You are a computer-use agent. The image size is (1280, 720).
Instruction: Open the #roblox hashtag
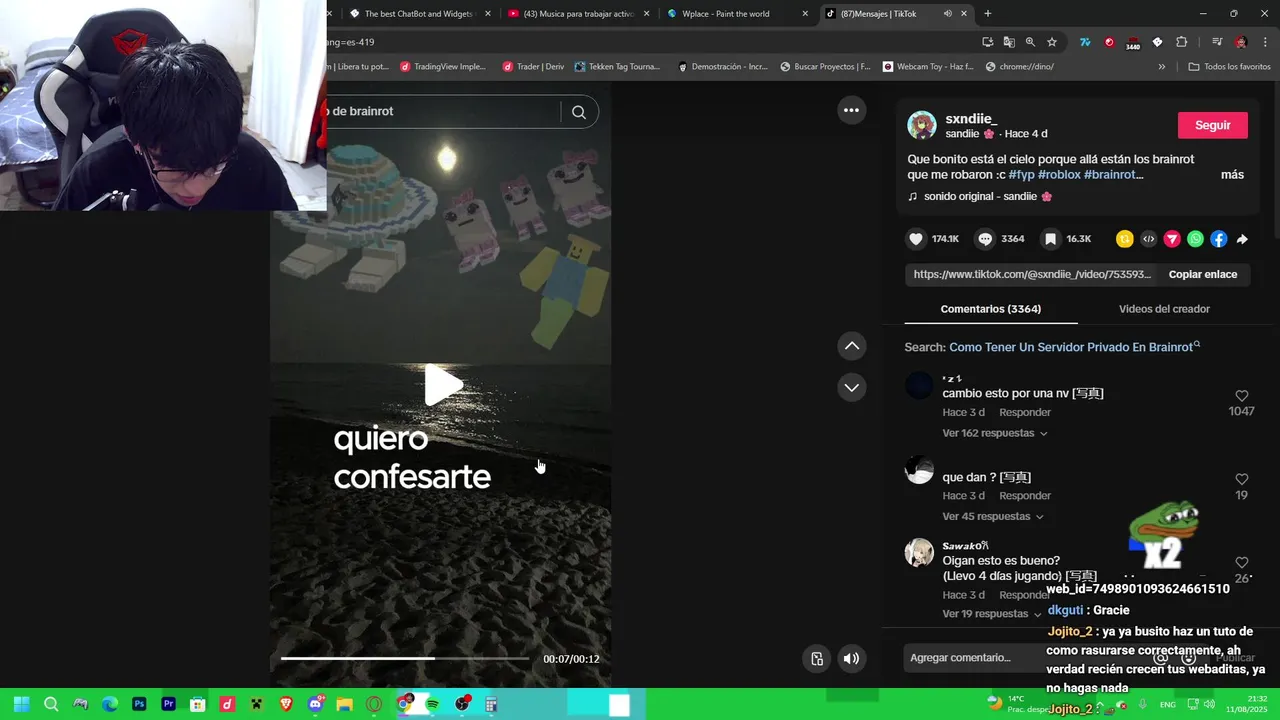pos(1059,174)
